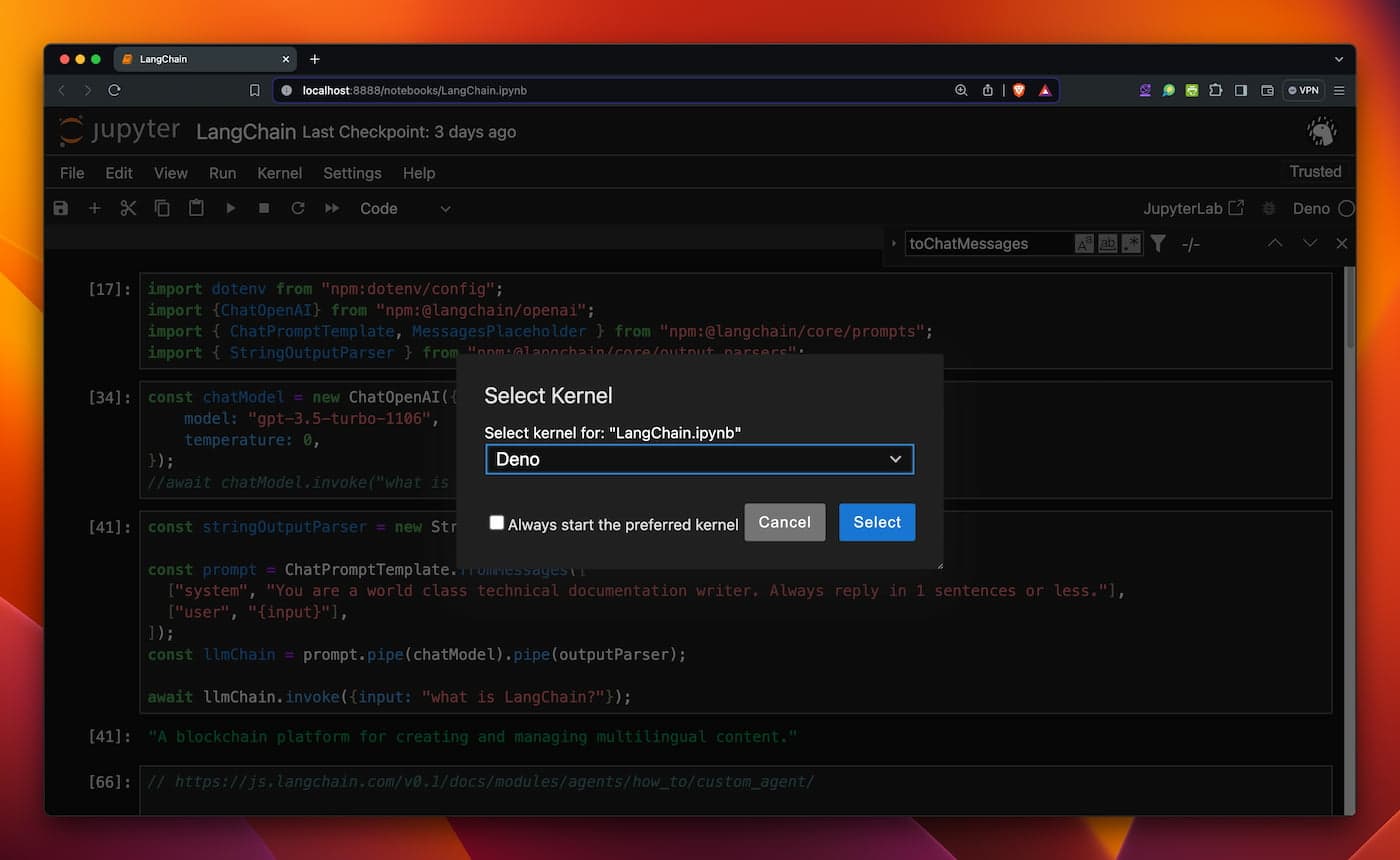The width and height of the screenshot is (1400, 860).
Task: Open the File menu
Action: (72, 173)
